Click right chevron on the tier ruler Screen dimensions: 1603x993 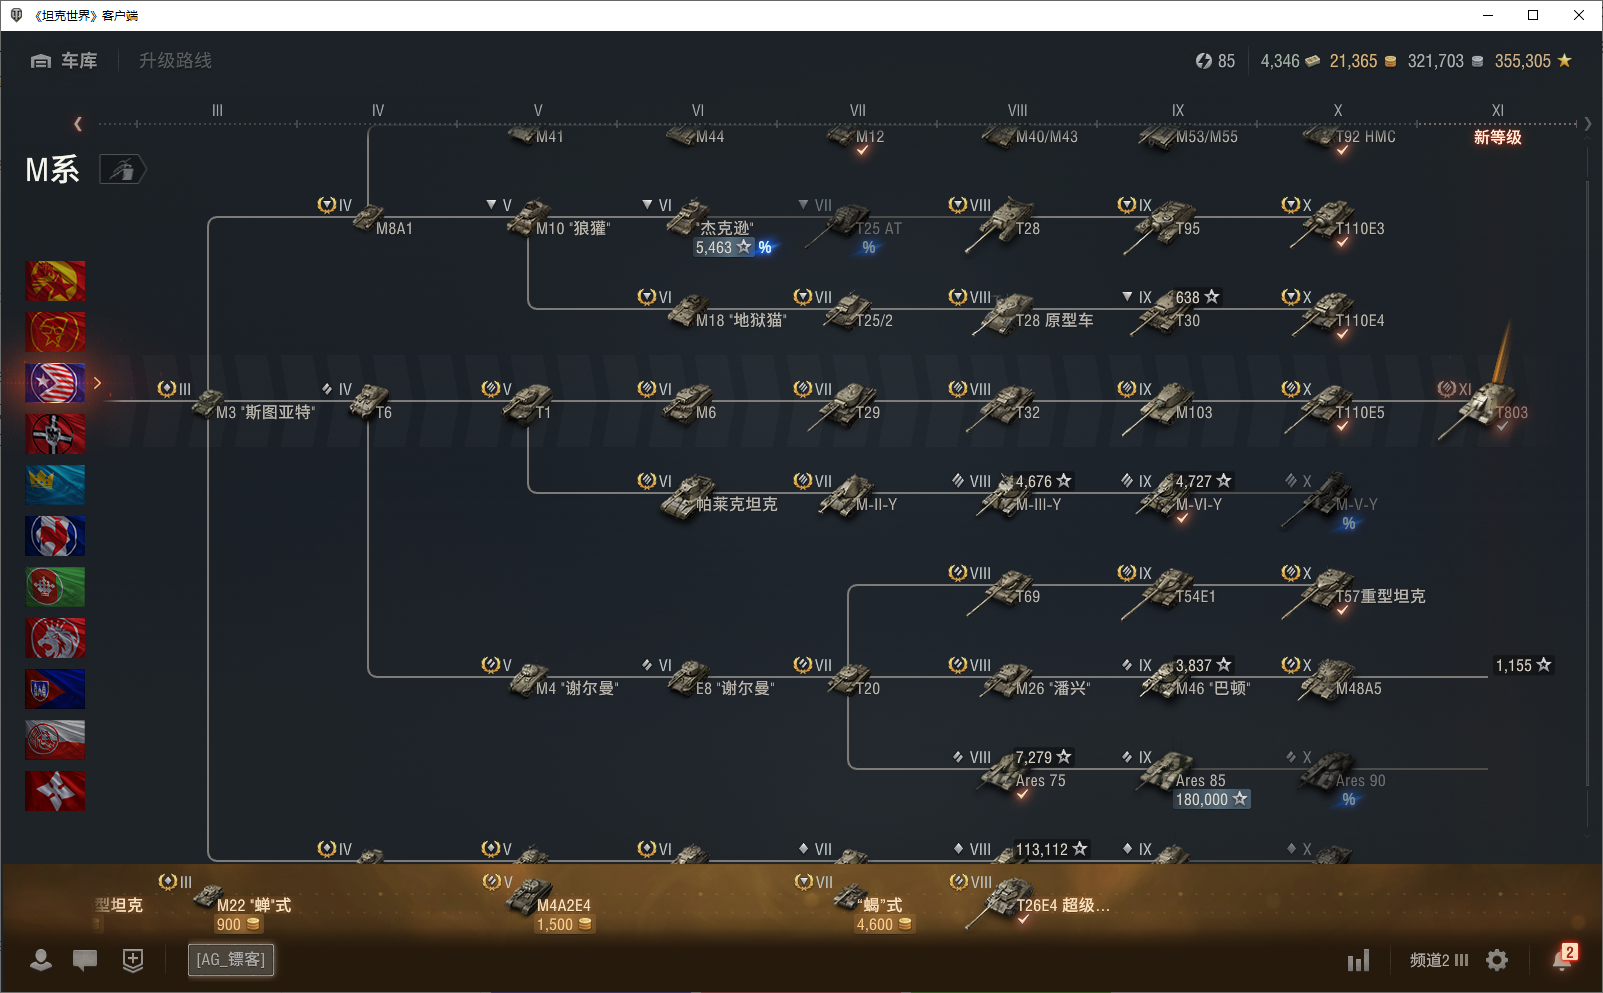click(x=1587, y=124)
